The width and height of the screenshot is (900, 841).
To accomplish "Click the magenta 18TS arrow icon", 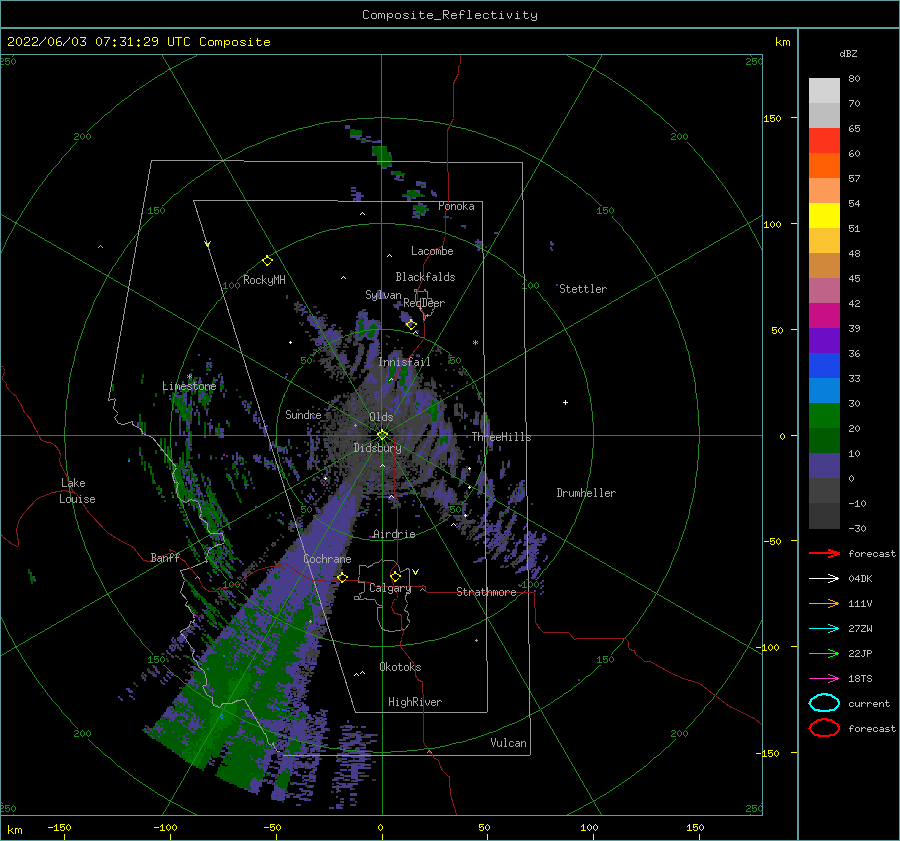I will tap(824, 679).
